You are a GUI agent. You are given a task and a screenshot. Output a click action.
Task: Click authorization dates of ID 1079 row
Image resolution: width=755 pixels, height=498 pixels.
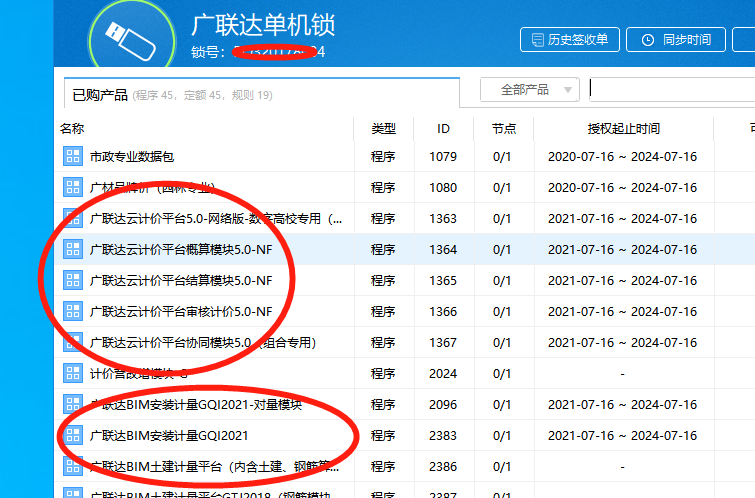click(623, 157)
